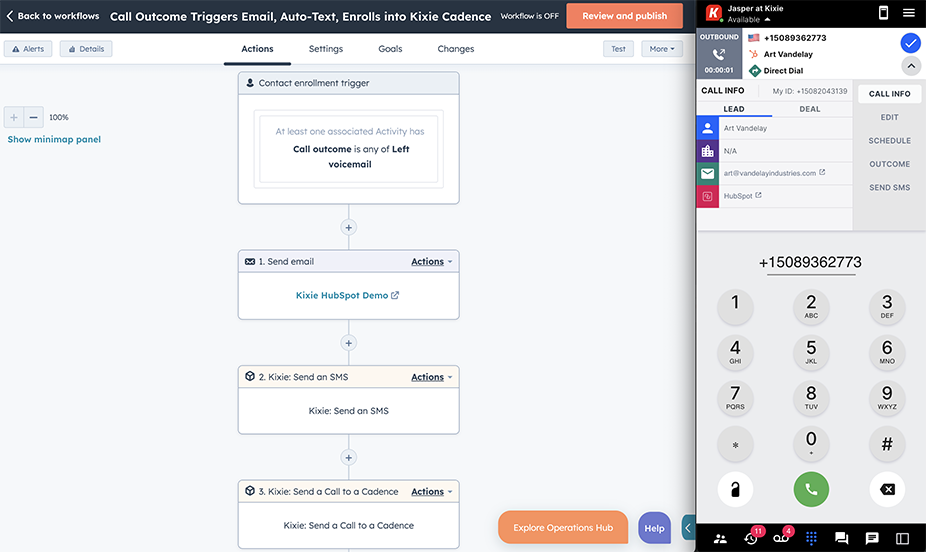Switch to the Goals tab

pos(390,49)
